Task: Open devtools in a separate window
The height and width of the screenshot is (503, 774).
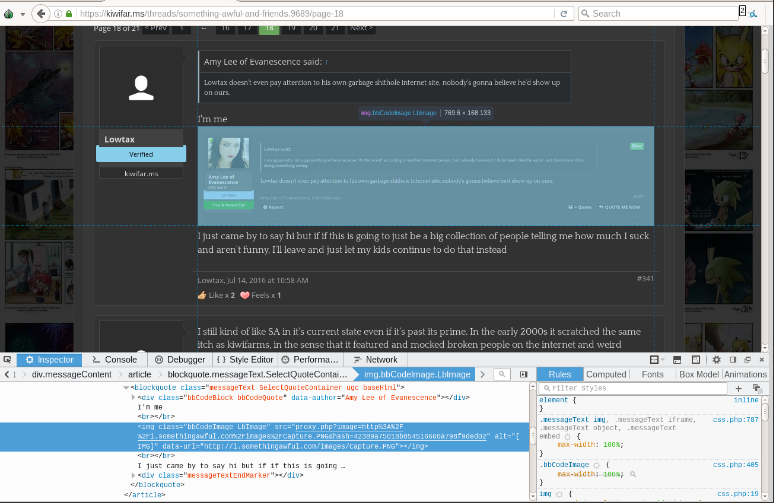Action: (747, 360)
